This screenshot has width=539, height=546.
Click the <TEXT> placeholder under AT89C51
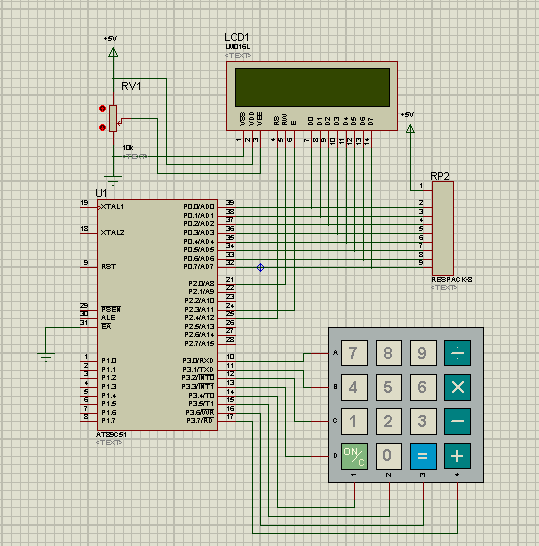(109, 443)
